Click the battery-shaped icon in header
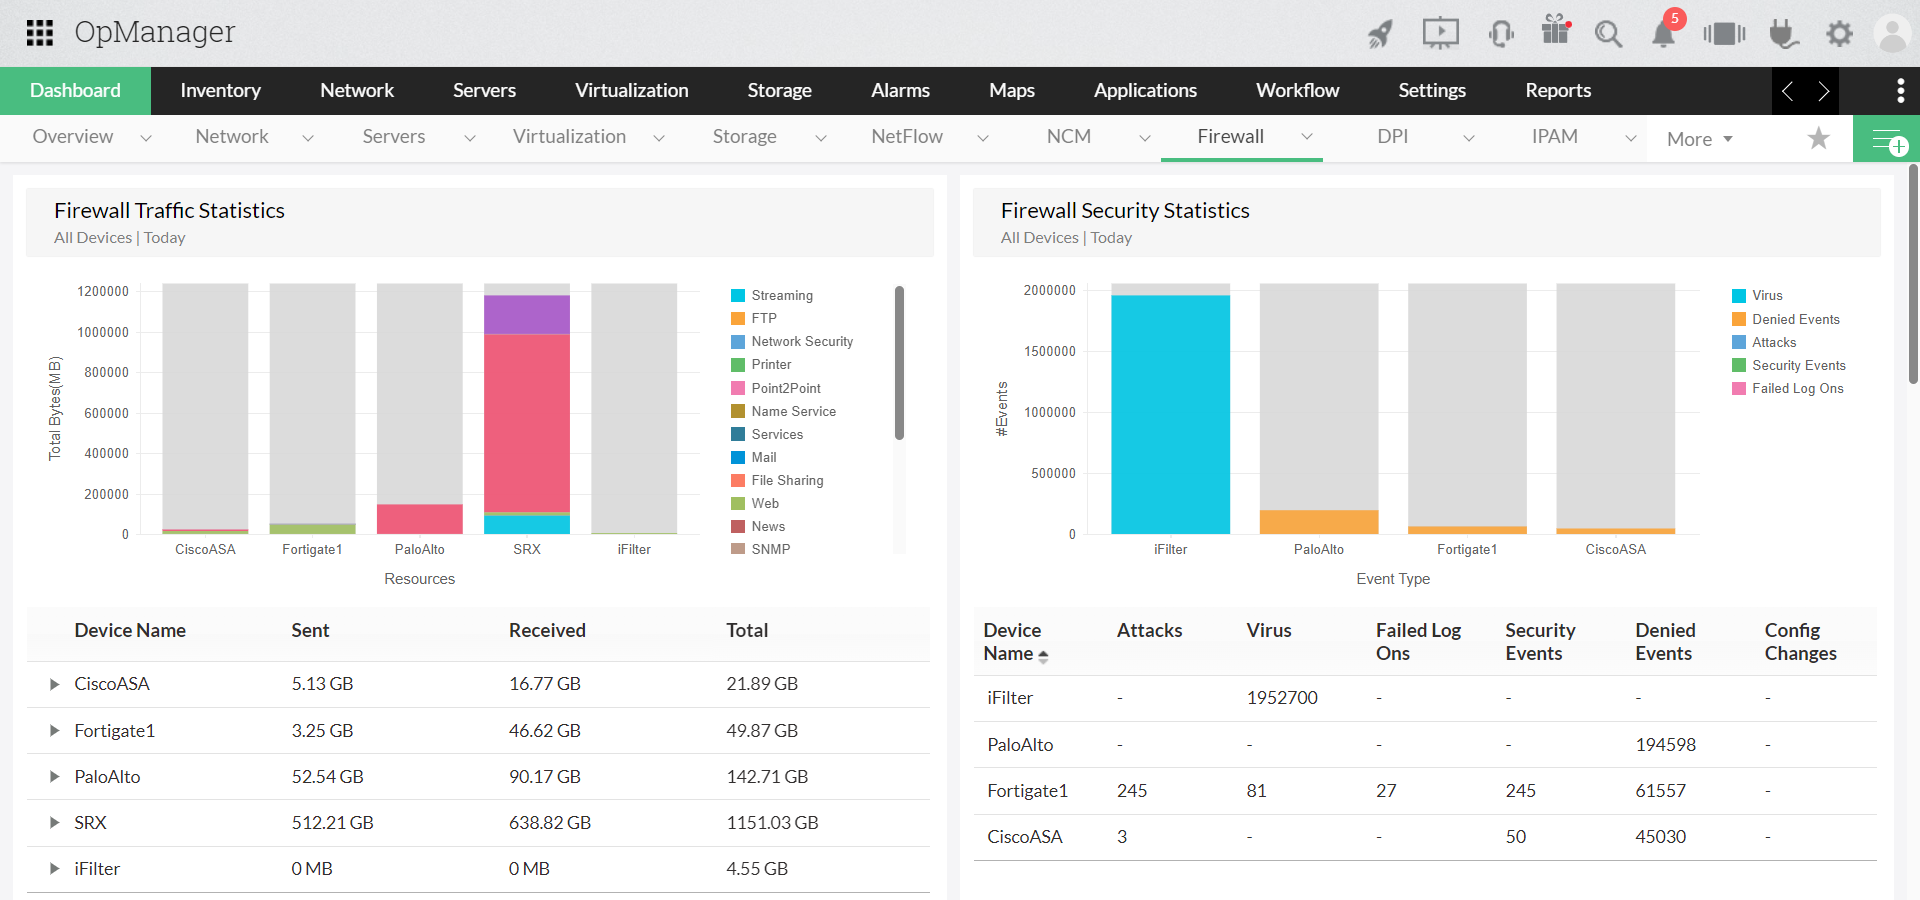1920x900 pixels. pyautogui.click(x=1724, y=34)
